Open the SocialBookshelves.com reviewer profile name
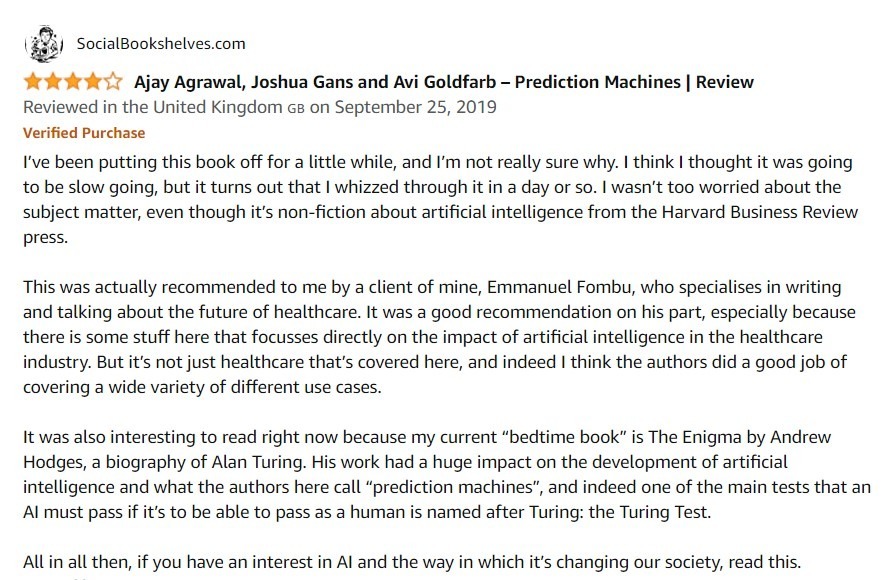This screenshot has width=887, height=580. tap(161, 44)
